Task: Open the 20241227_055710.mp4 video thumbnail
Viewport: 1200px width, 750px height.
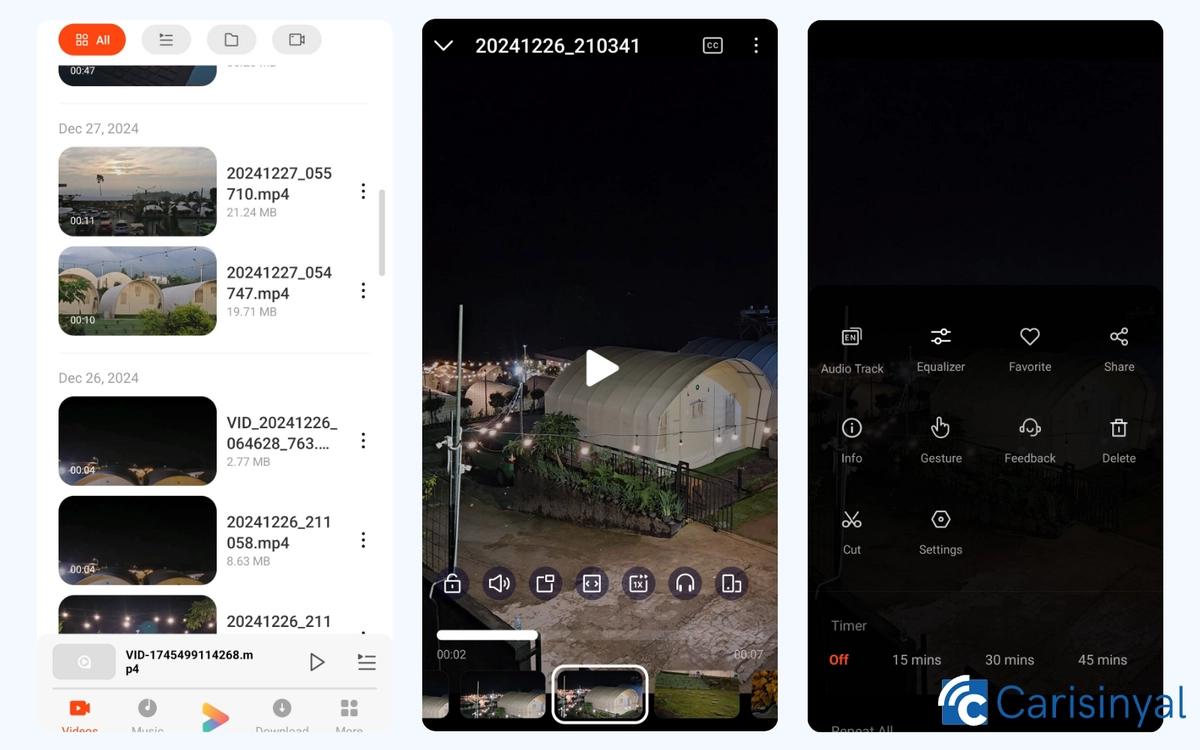Action: click(x=138, y=191)
